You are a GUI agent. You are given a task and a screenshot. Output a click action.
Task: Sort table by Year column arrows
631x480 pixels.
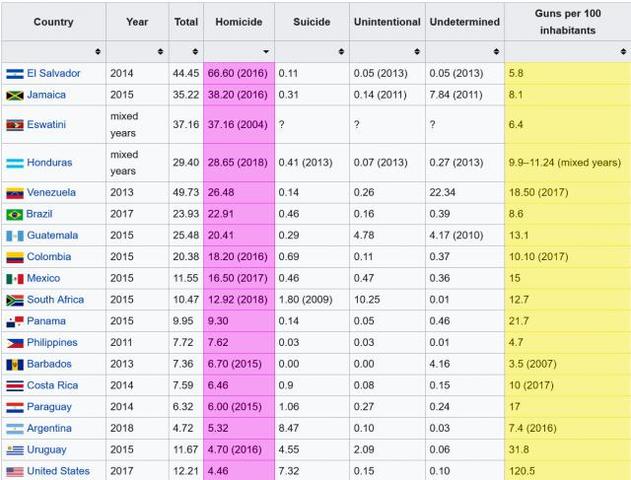[x=160, y=51]
